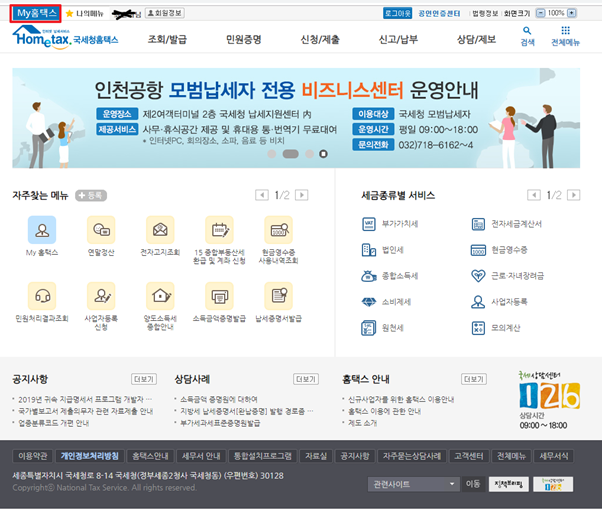Select the active second banner indicator
Screen dimensions: 602x517
pos(291,154)
